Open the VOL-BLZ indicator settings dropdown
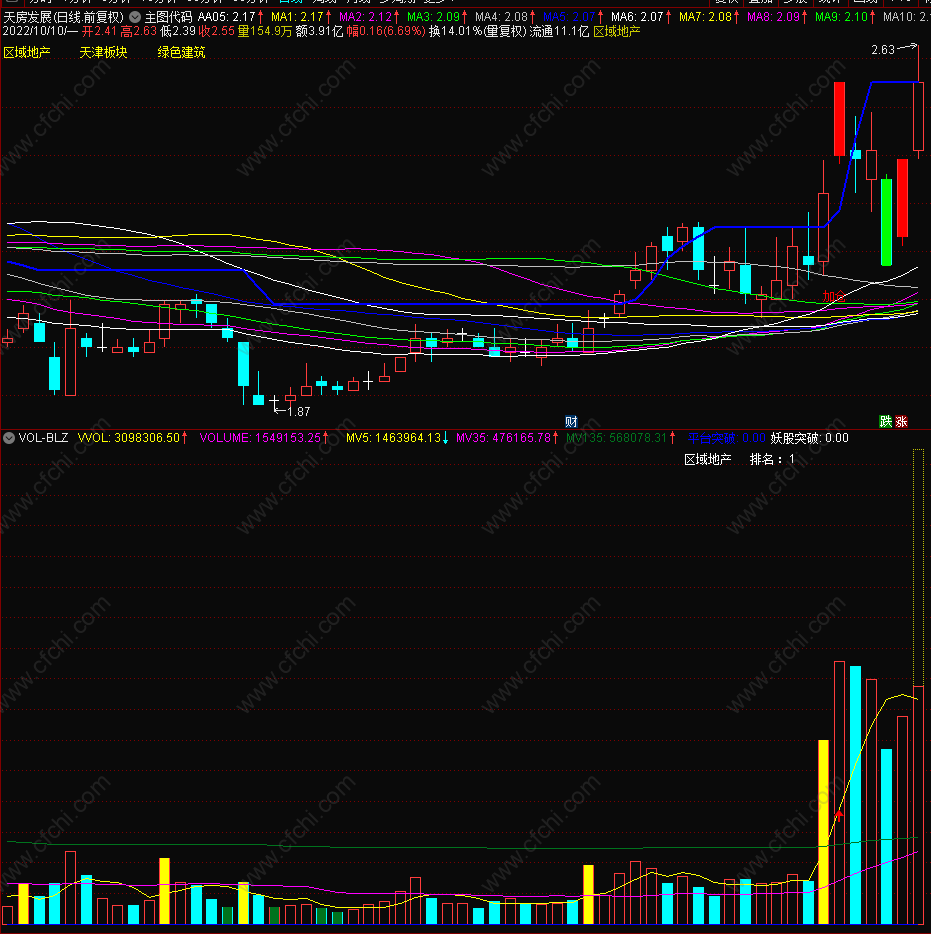The image size is (931, 934). click(x=9, y=438)
